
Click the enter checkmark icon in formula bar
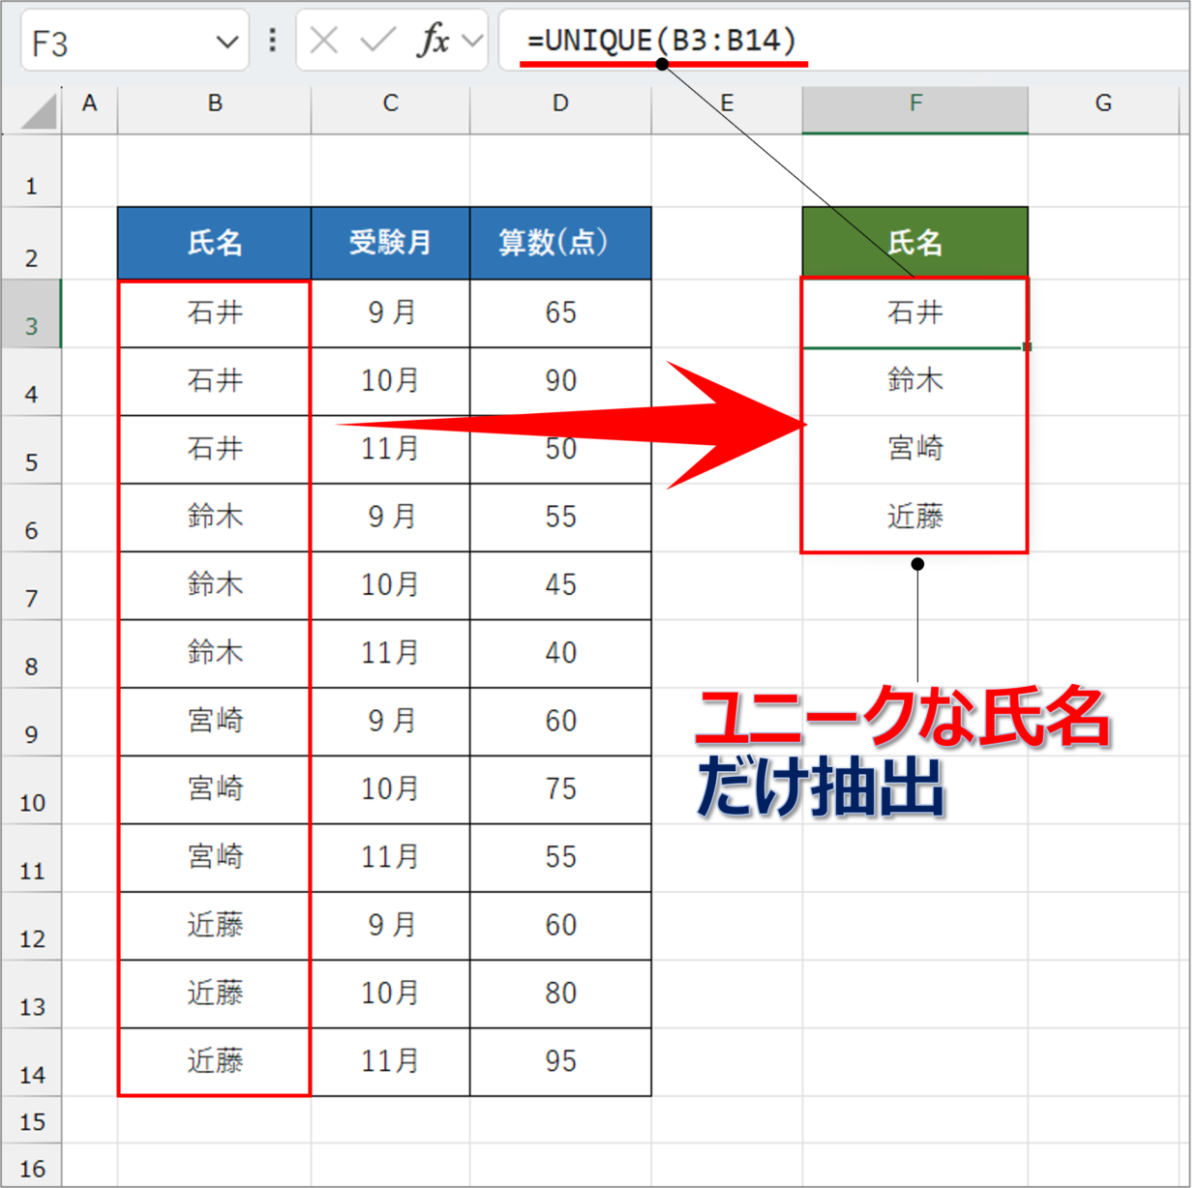coord(378,41)
